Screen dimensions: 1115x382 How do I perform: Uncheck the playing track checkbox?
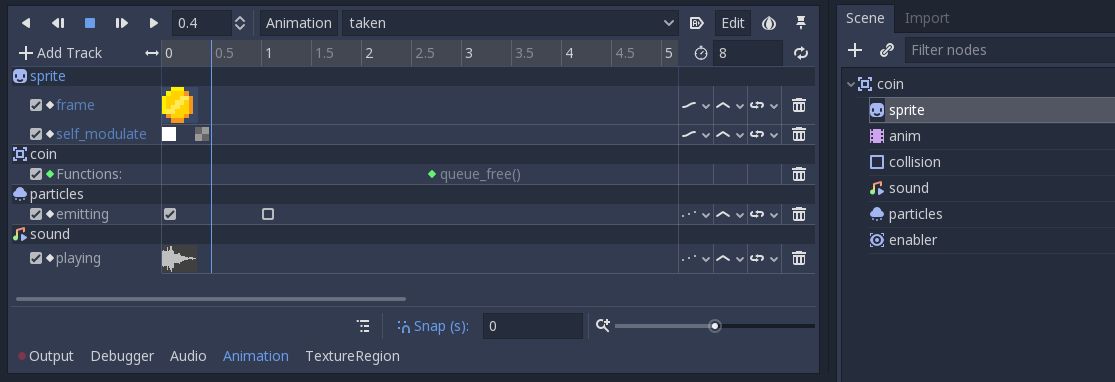click(x=36, y=258)
